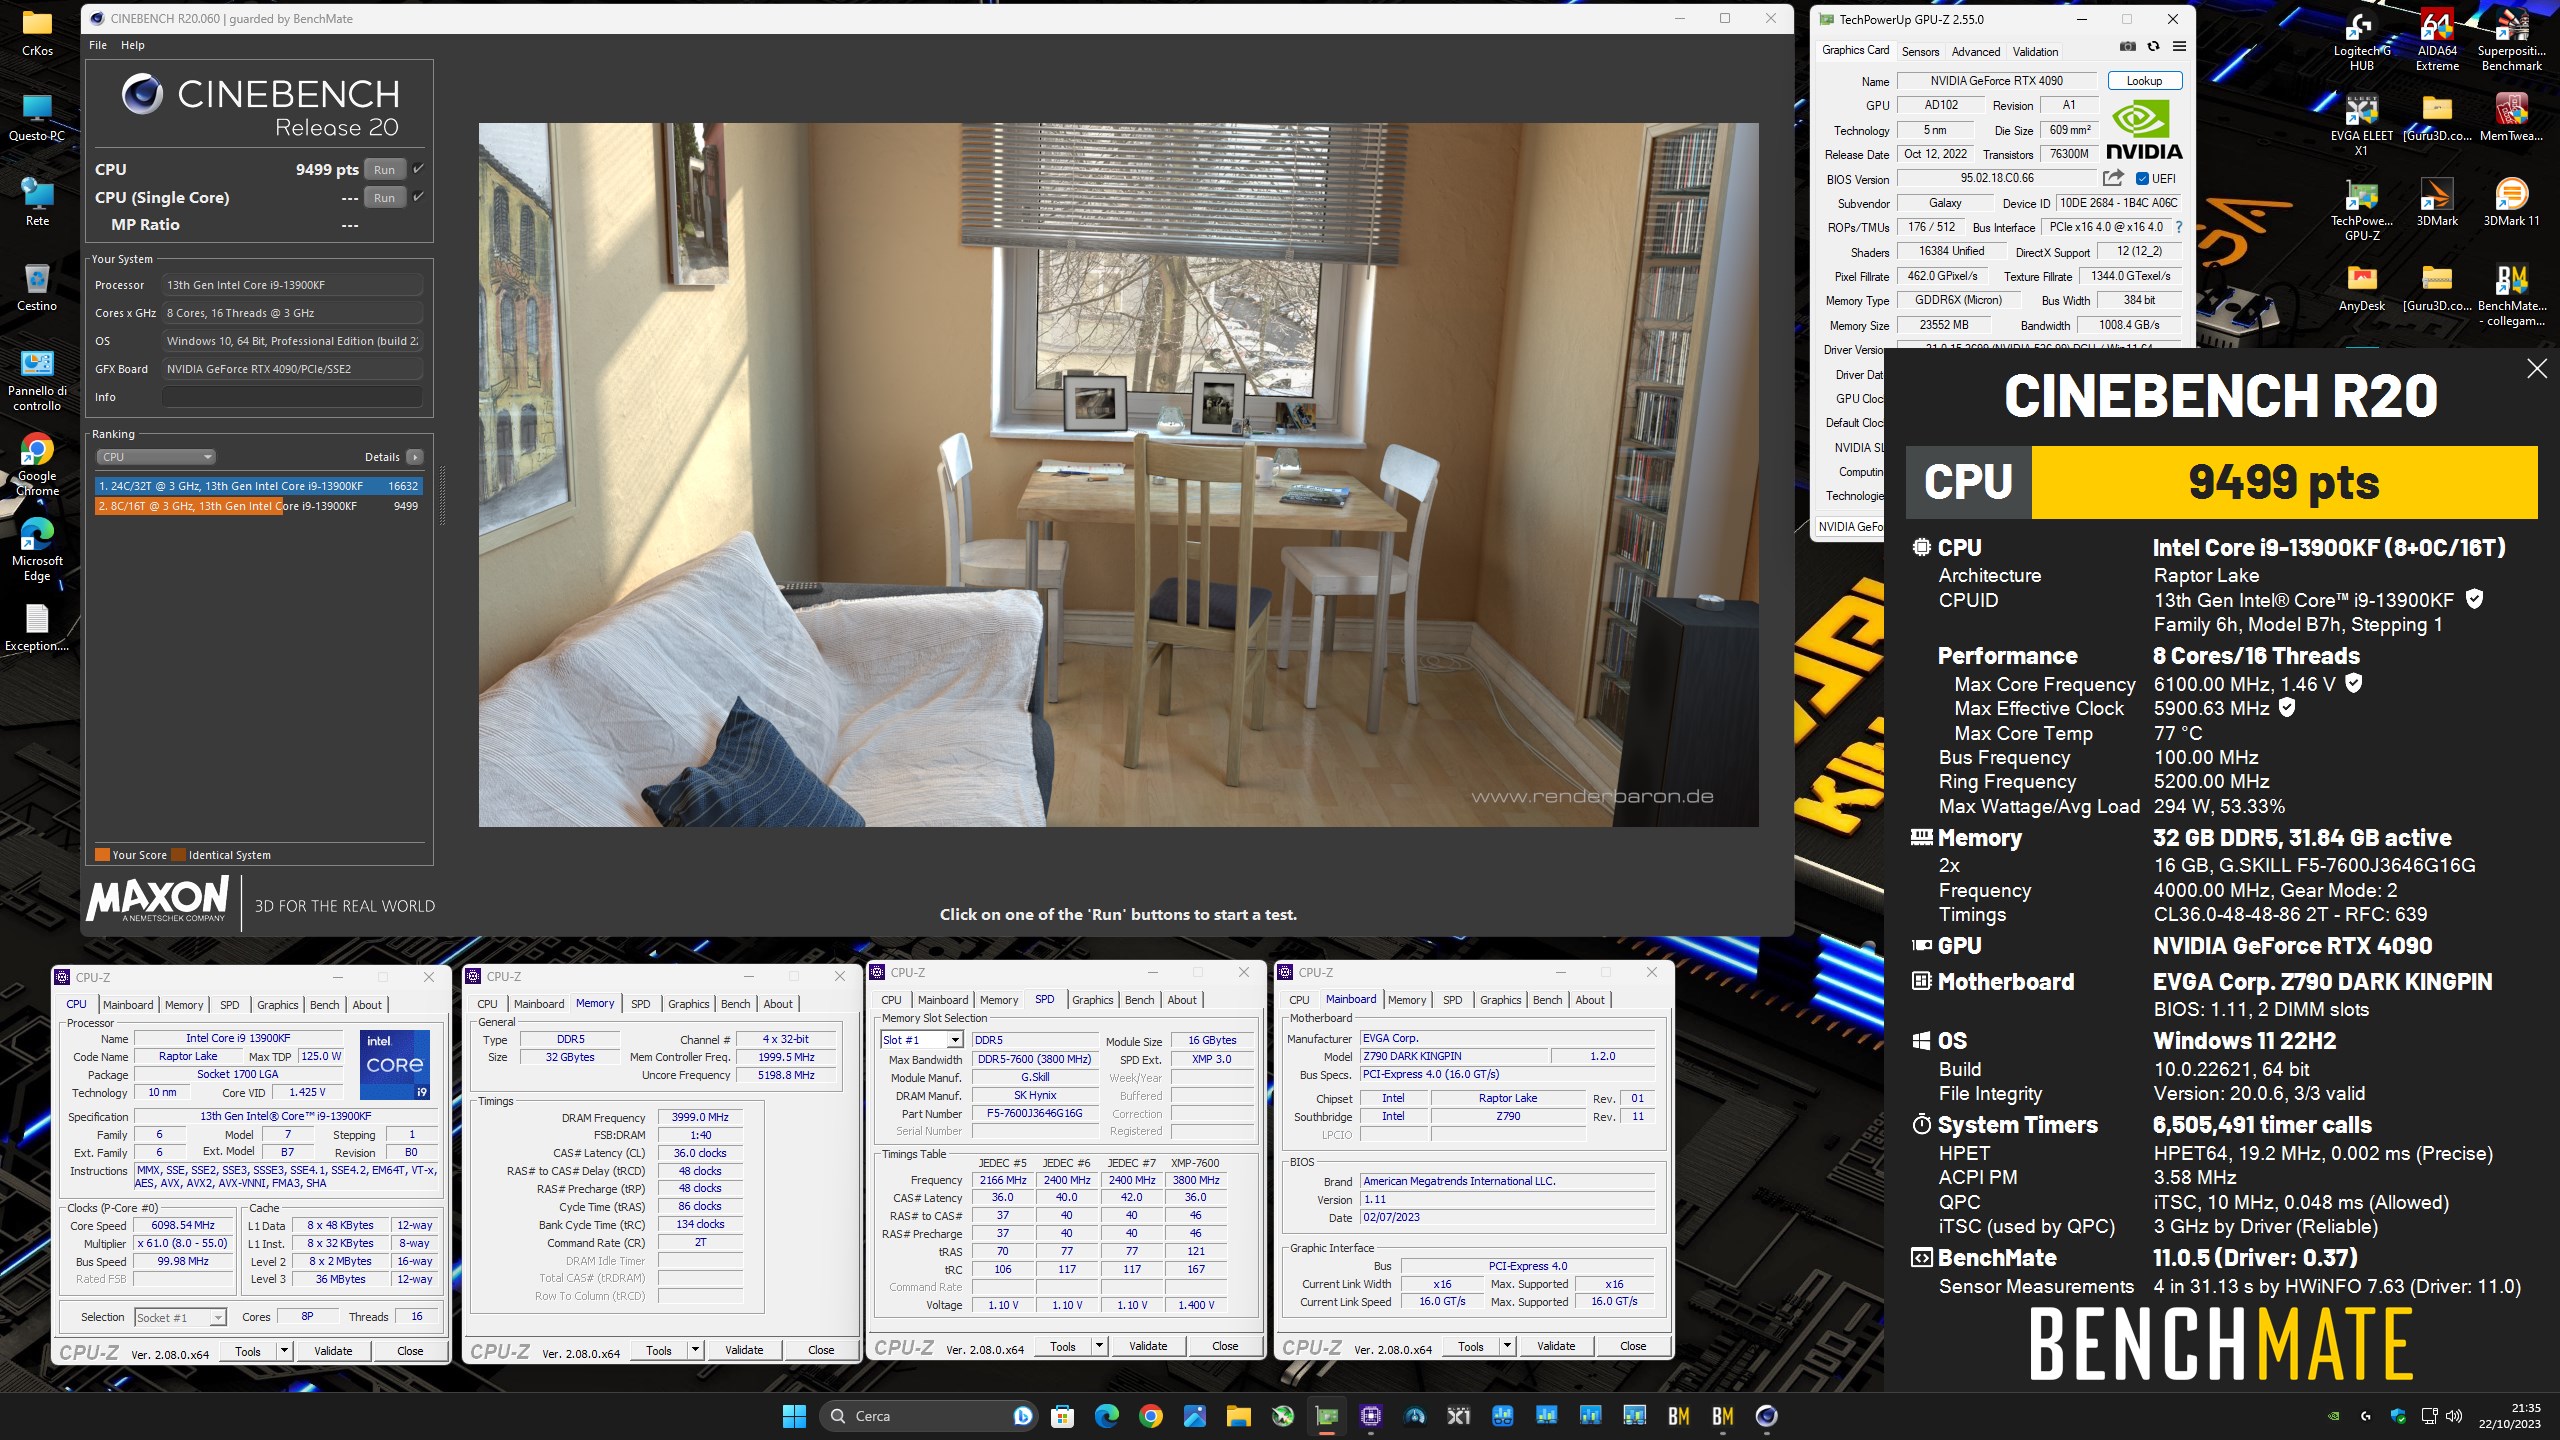Open the TechPowerUp GPU-Z desktop shortcut
This screenshot has height=1440, width=2560.
(2362, 210)
